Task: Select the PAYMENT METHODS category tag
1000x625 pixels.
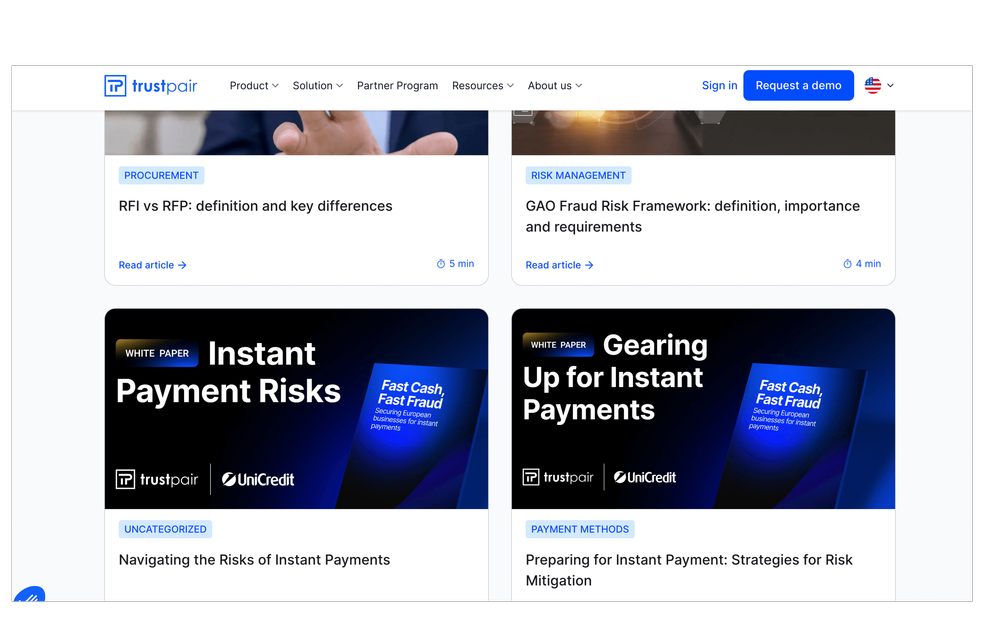Action: [580, 529]
